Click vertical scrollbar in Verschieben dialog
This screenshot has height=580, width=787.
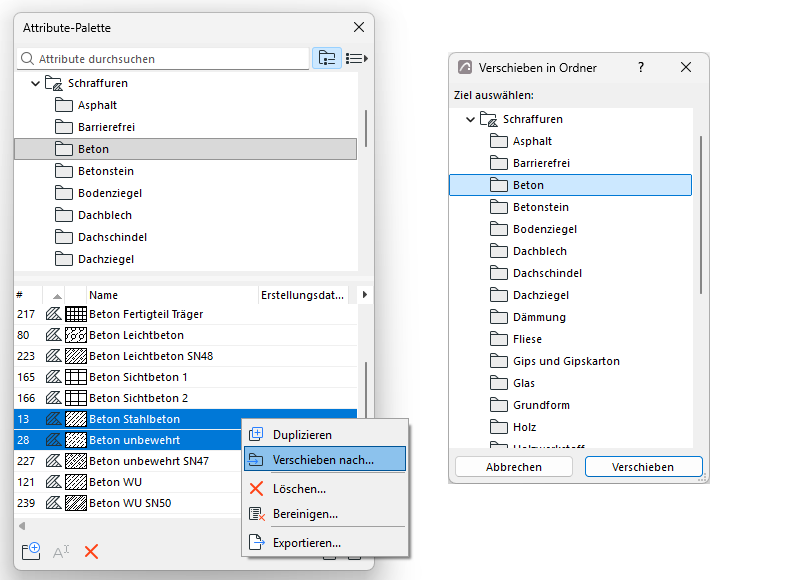[x=701, y=215]
